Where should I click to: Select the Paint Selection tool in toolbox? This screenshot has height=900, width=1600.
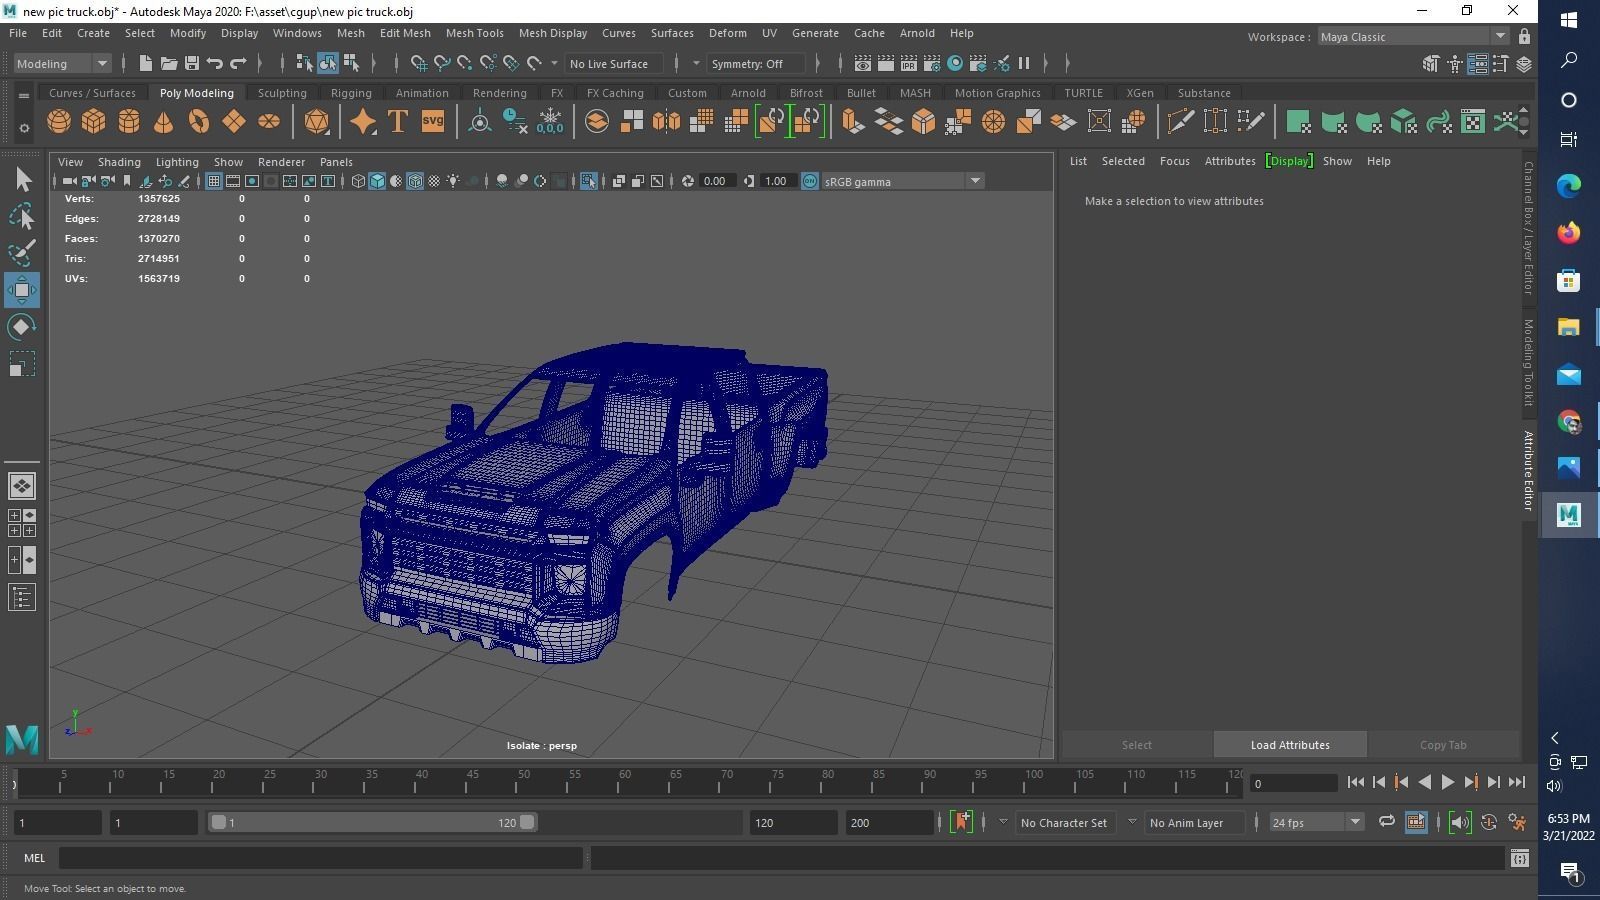22,253
